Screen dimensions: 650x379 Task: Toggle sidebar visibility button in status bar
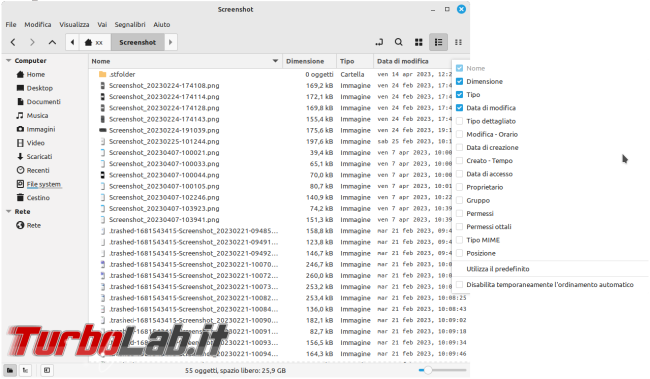point(47,370)
